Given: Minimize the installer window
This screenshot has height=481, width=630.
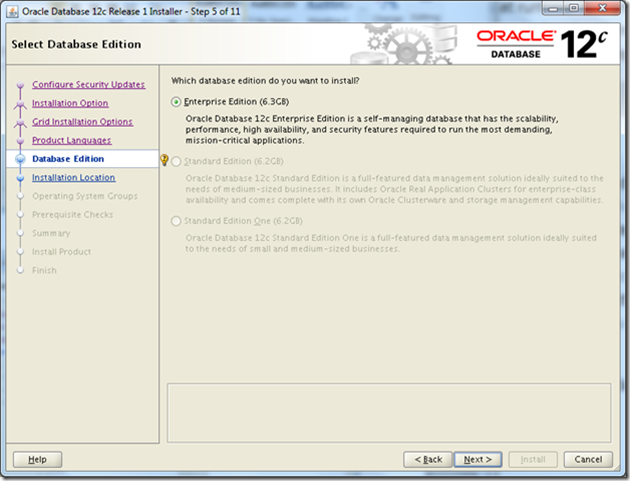Looking at the screenshot, I should click(553, 9).
